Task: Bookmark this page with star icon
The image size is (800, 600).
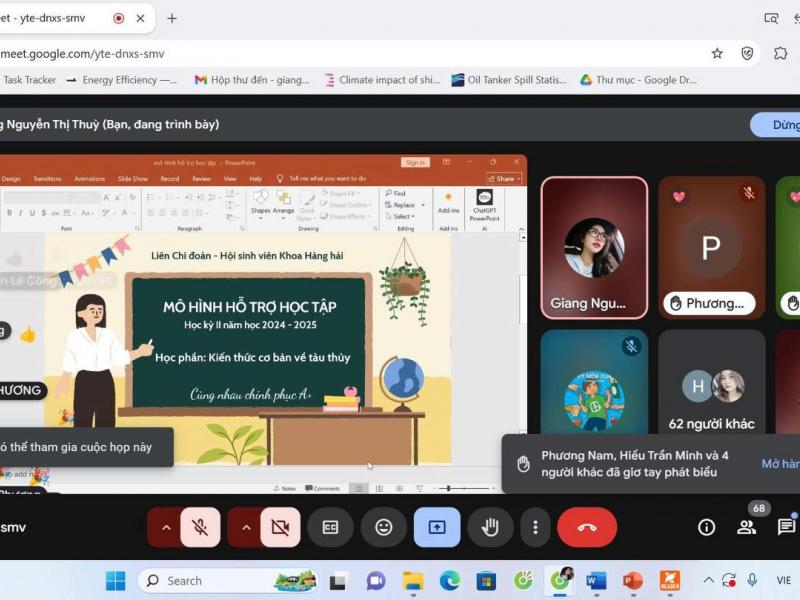Action: [x=717, y=53]
